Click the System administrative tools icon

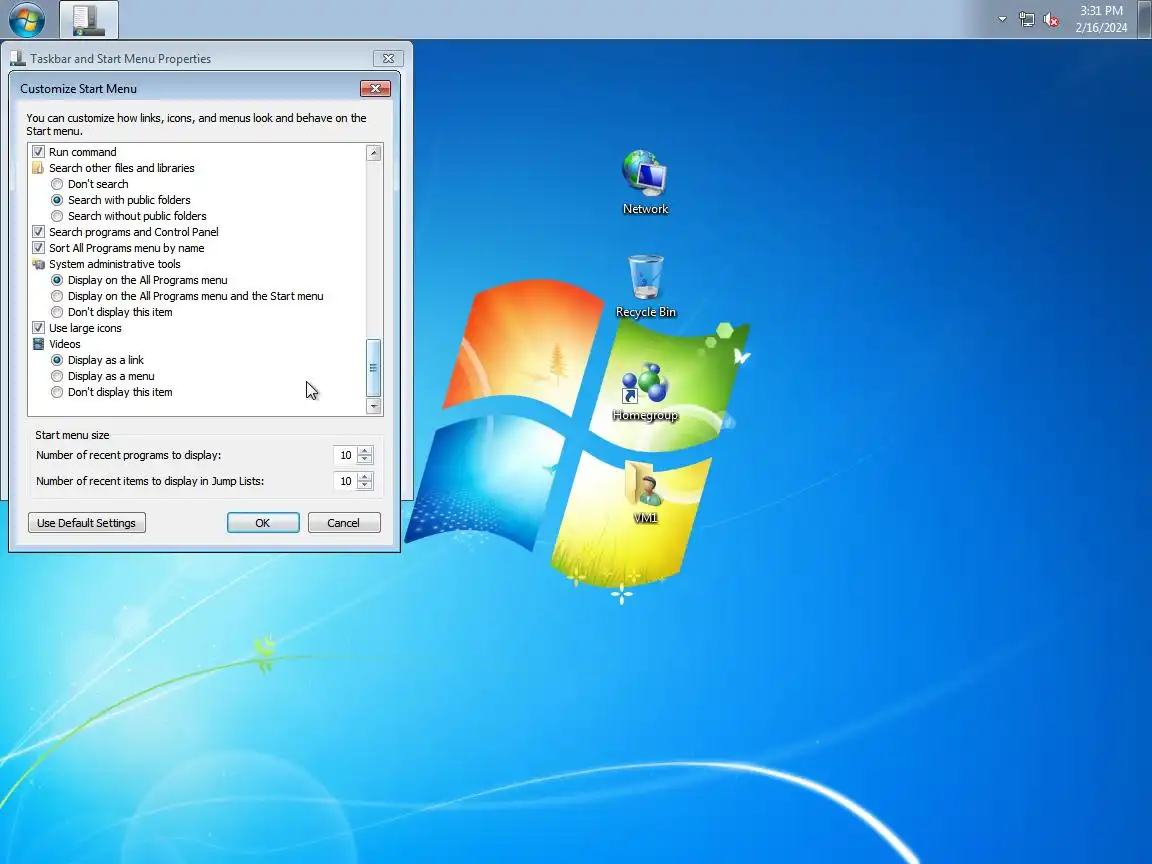tap(38, 264)
